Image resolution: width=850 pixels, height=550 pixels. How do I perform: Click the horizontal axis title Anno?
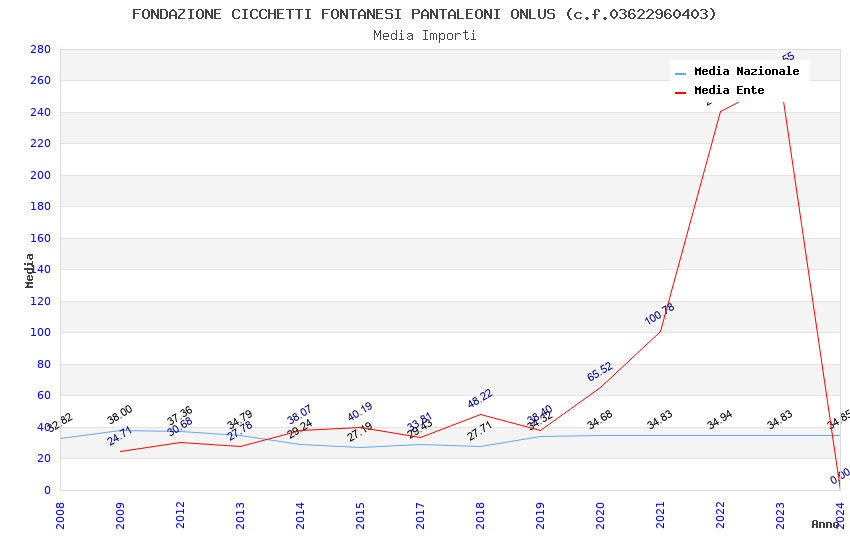coord(825,524)
